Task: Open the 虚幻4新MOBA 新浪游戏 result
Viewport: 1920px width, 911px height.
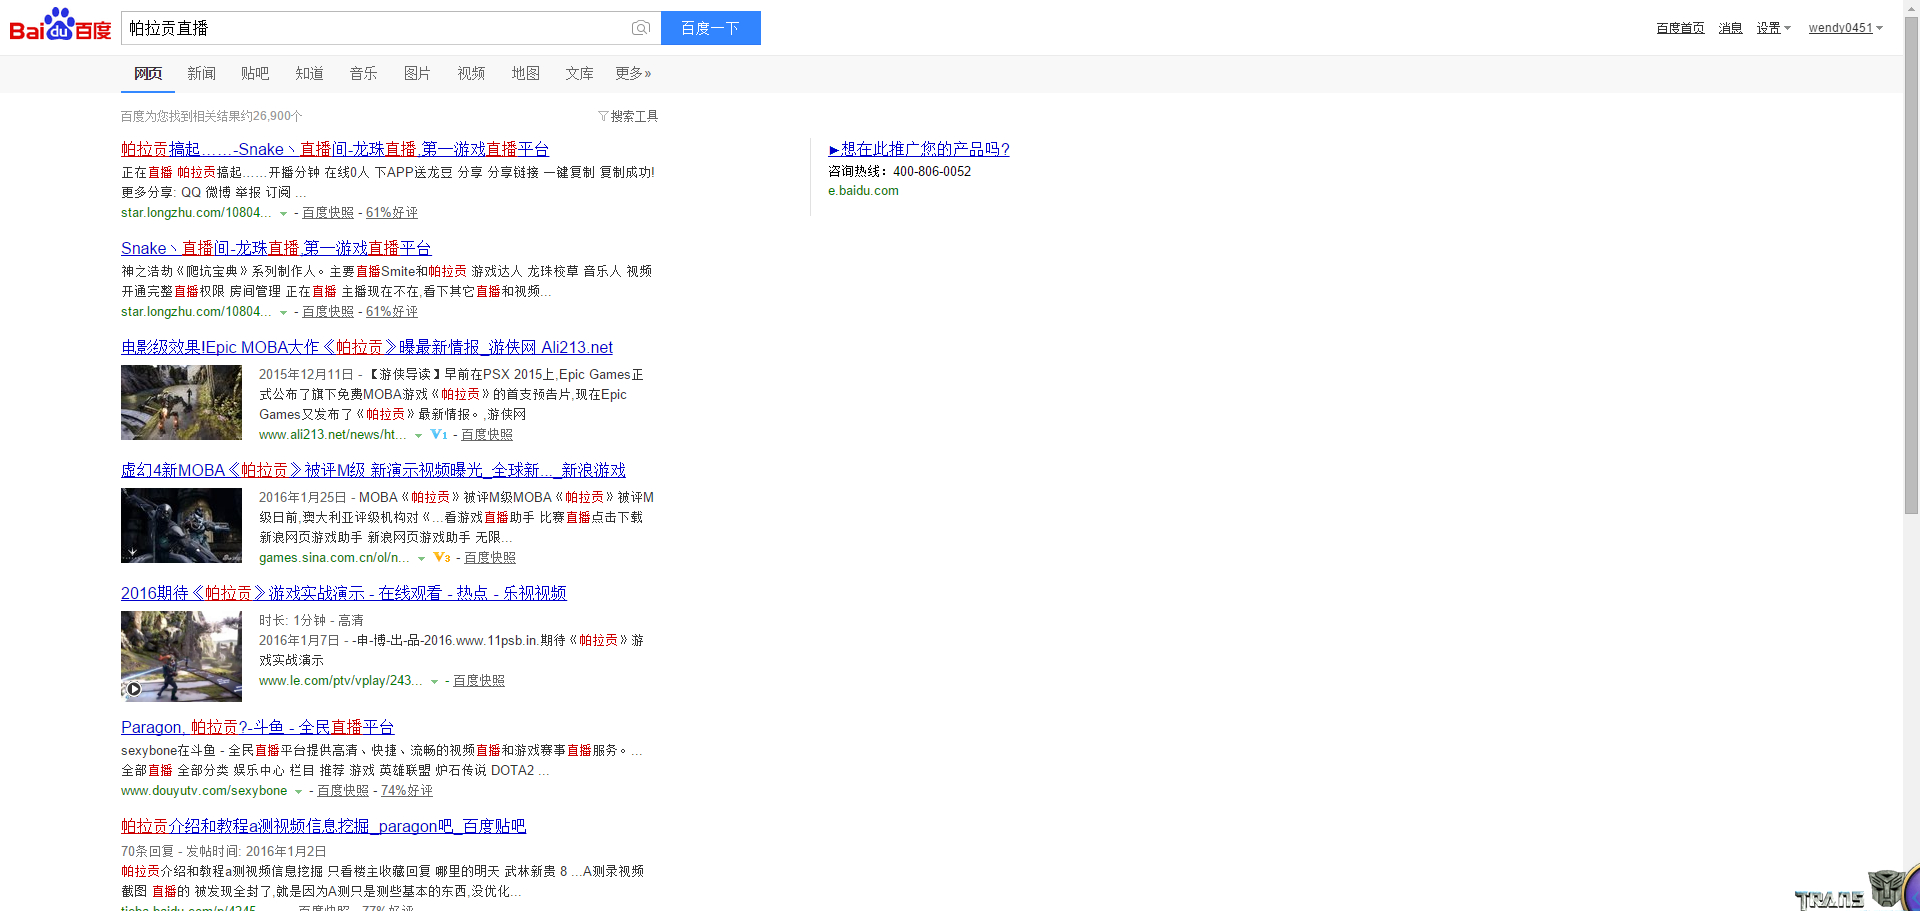Action: 373,470
